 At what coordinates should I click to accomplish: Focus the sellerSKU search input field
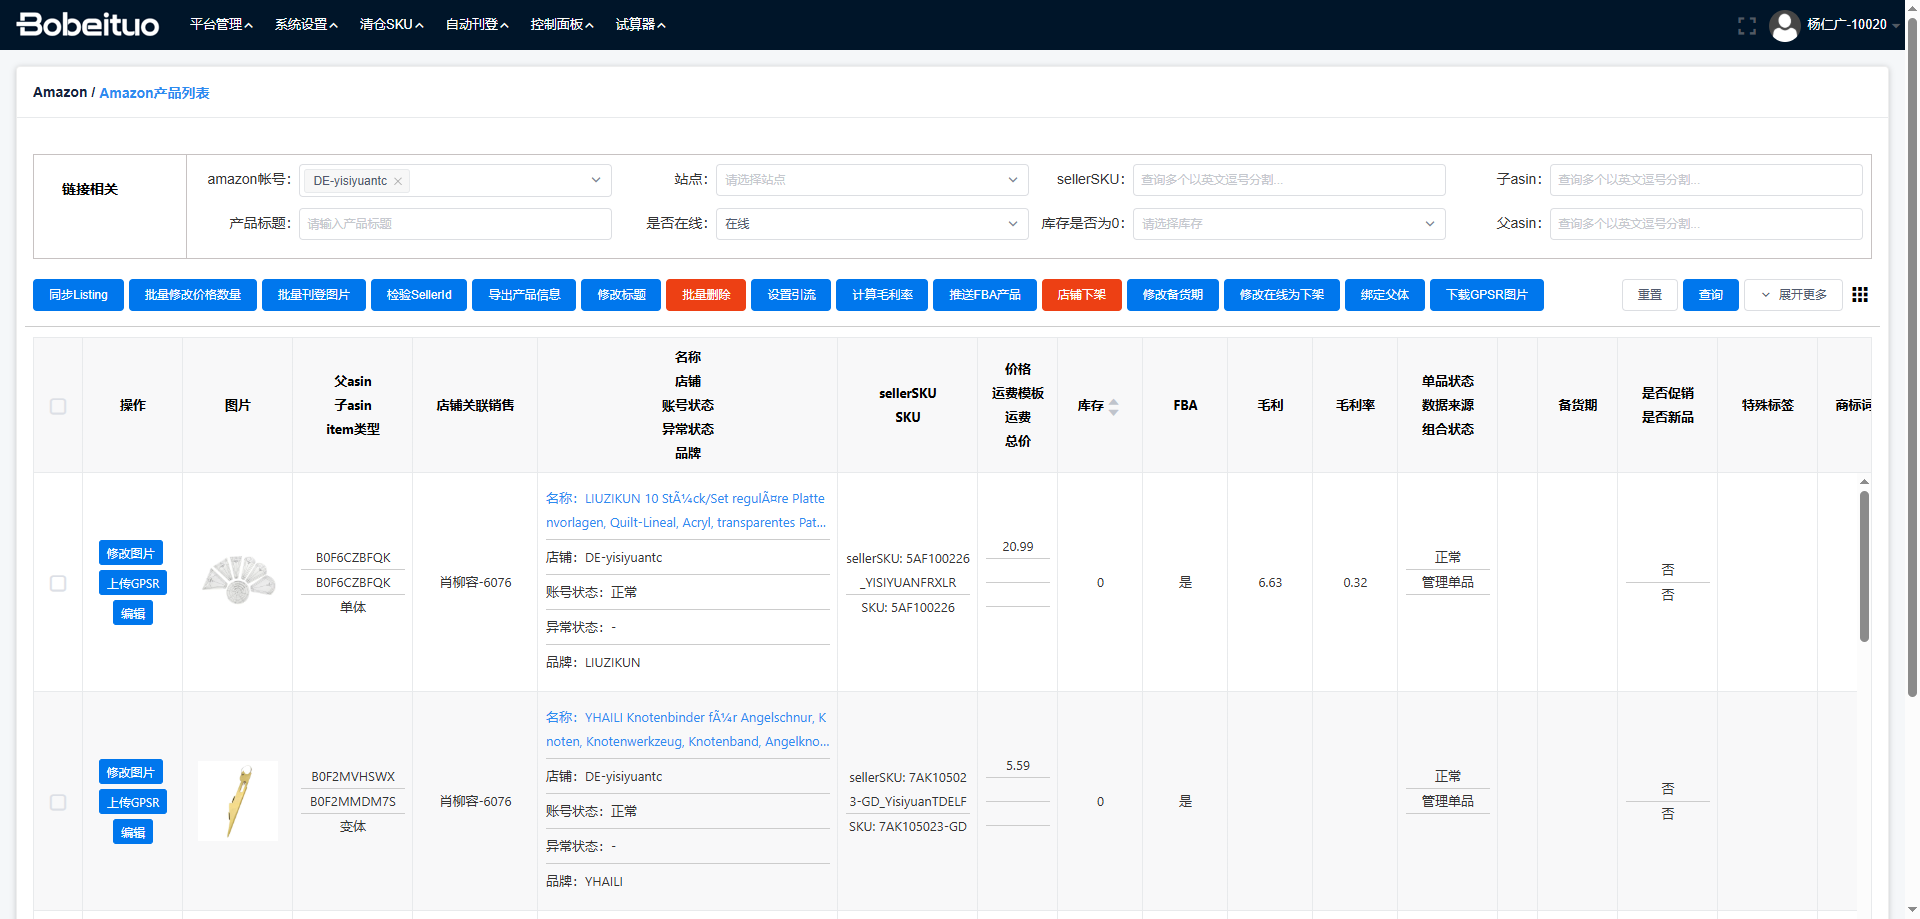[1288, 180]
